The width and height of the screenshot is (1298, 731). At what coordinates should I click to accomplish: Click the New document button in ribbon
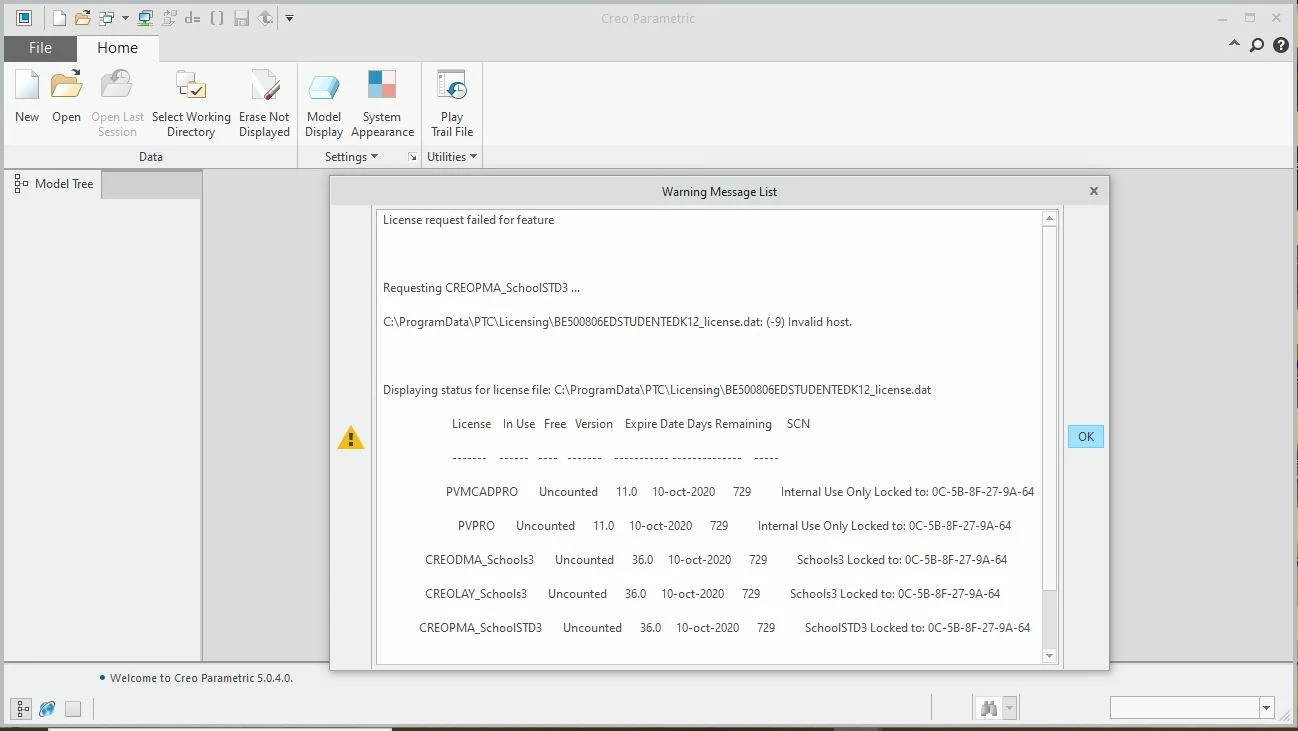27,98
